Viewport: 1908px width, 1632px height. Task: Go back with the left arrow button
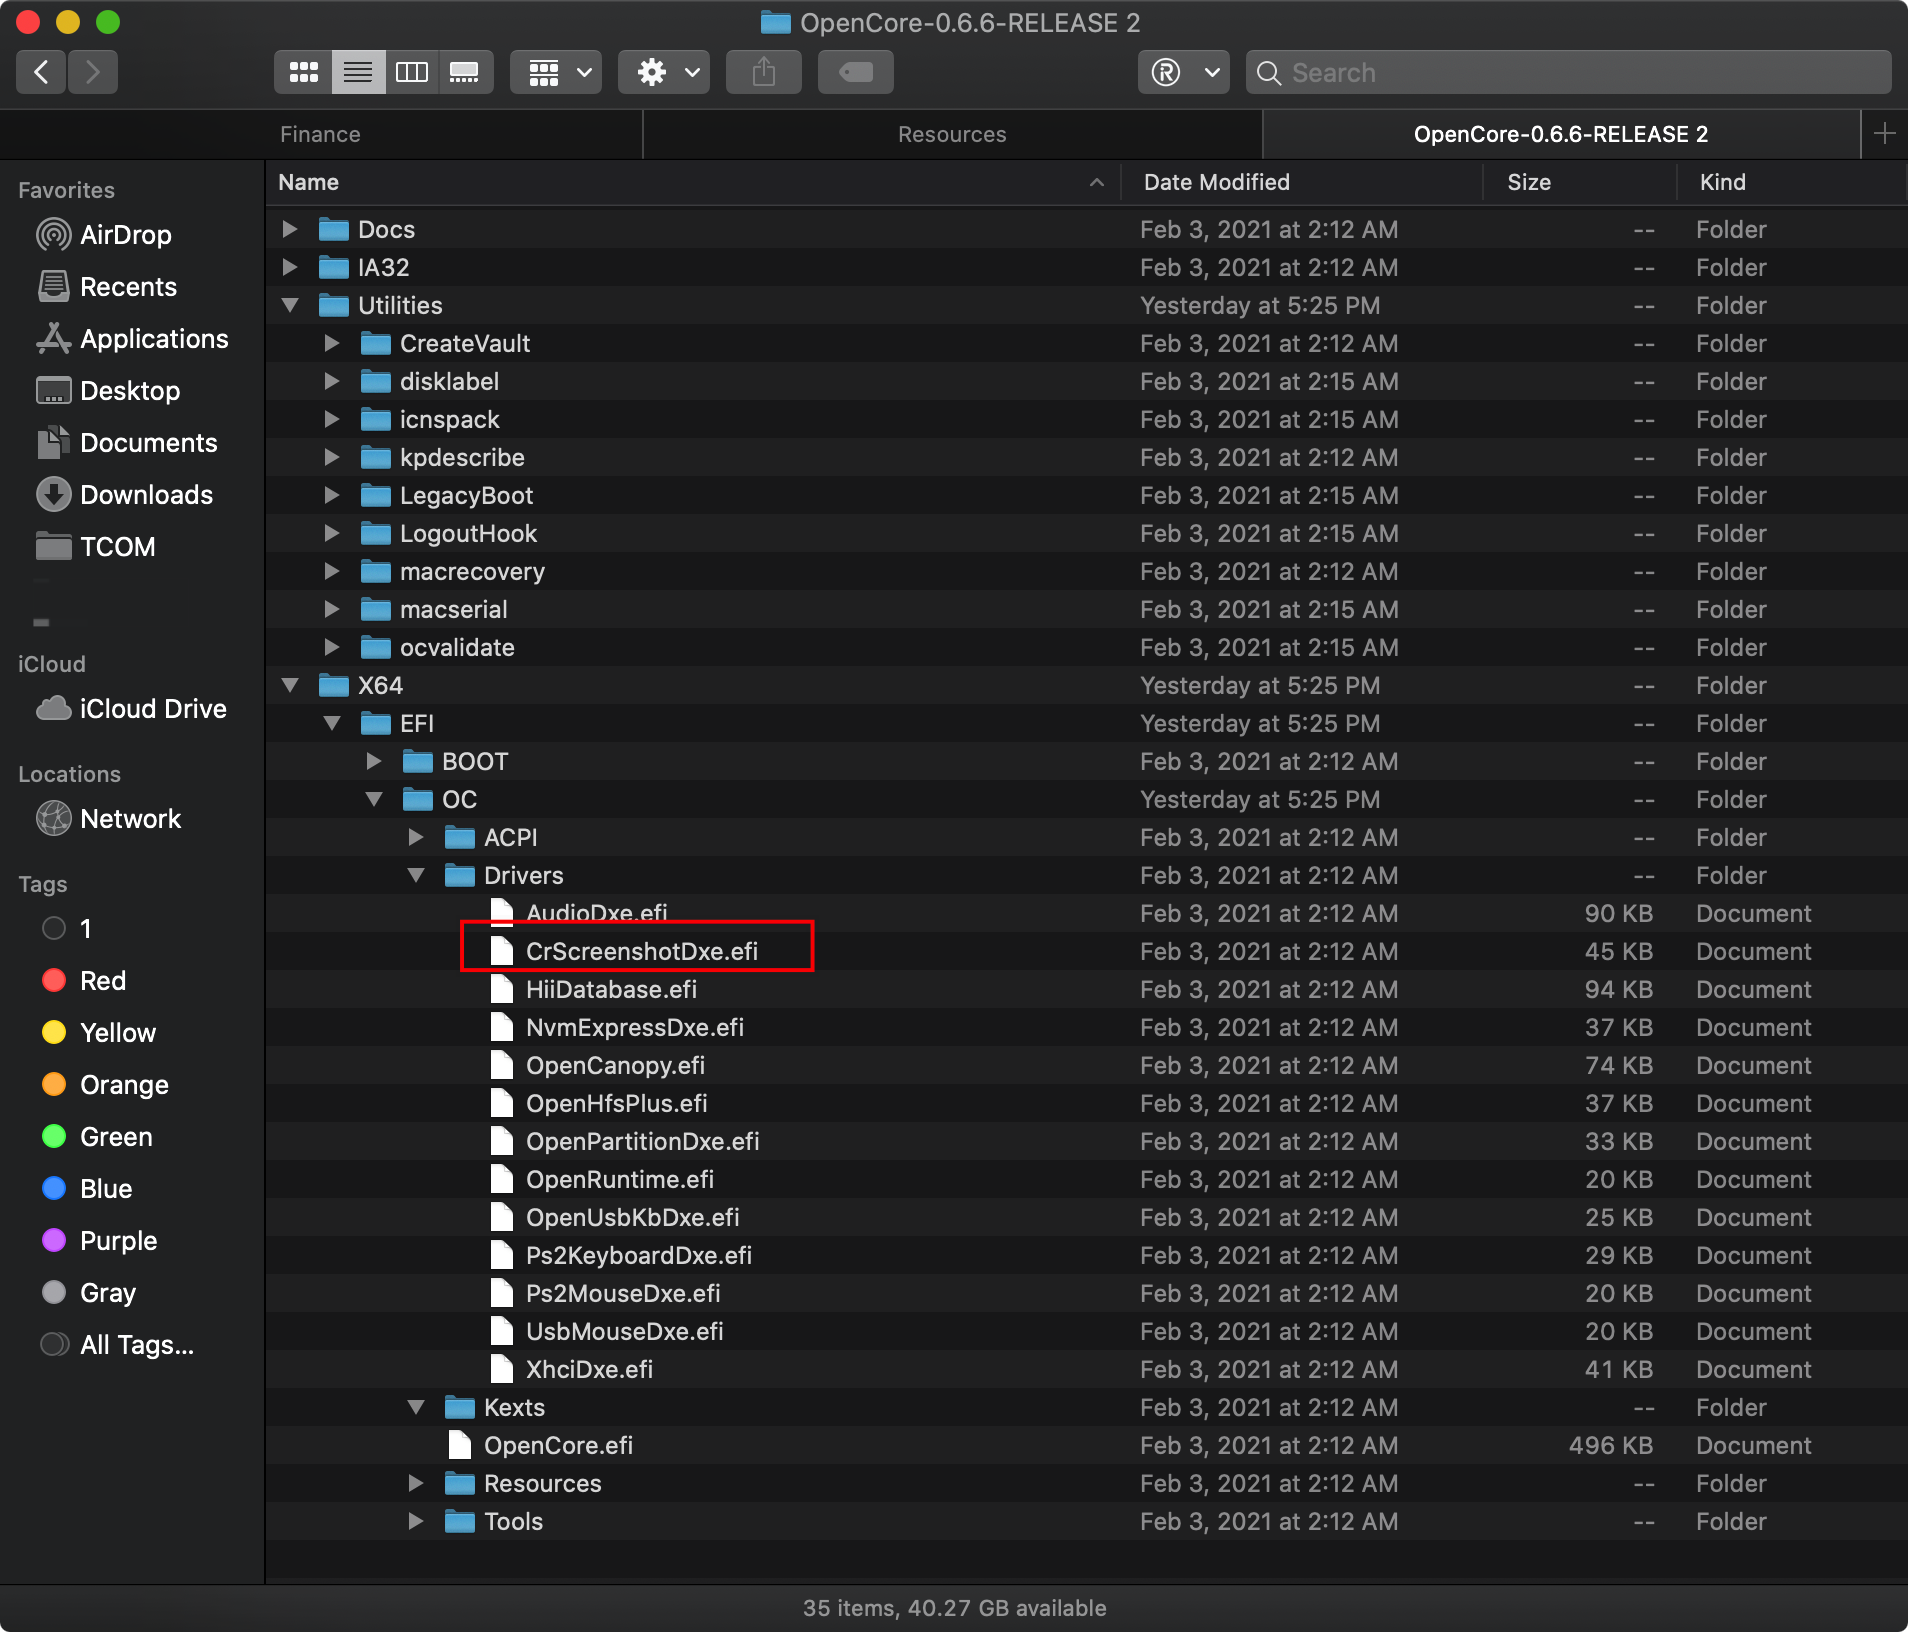coord(41,72)
